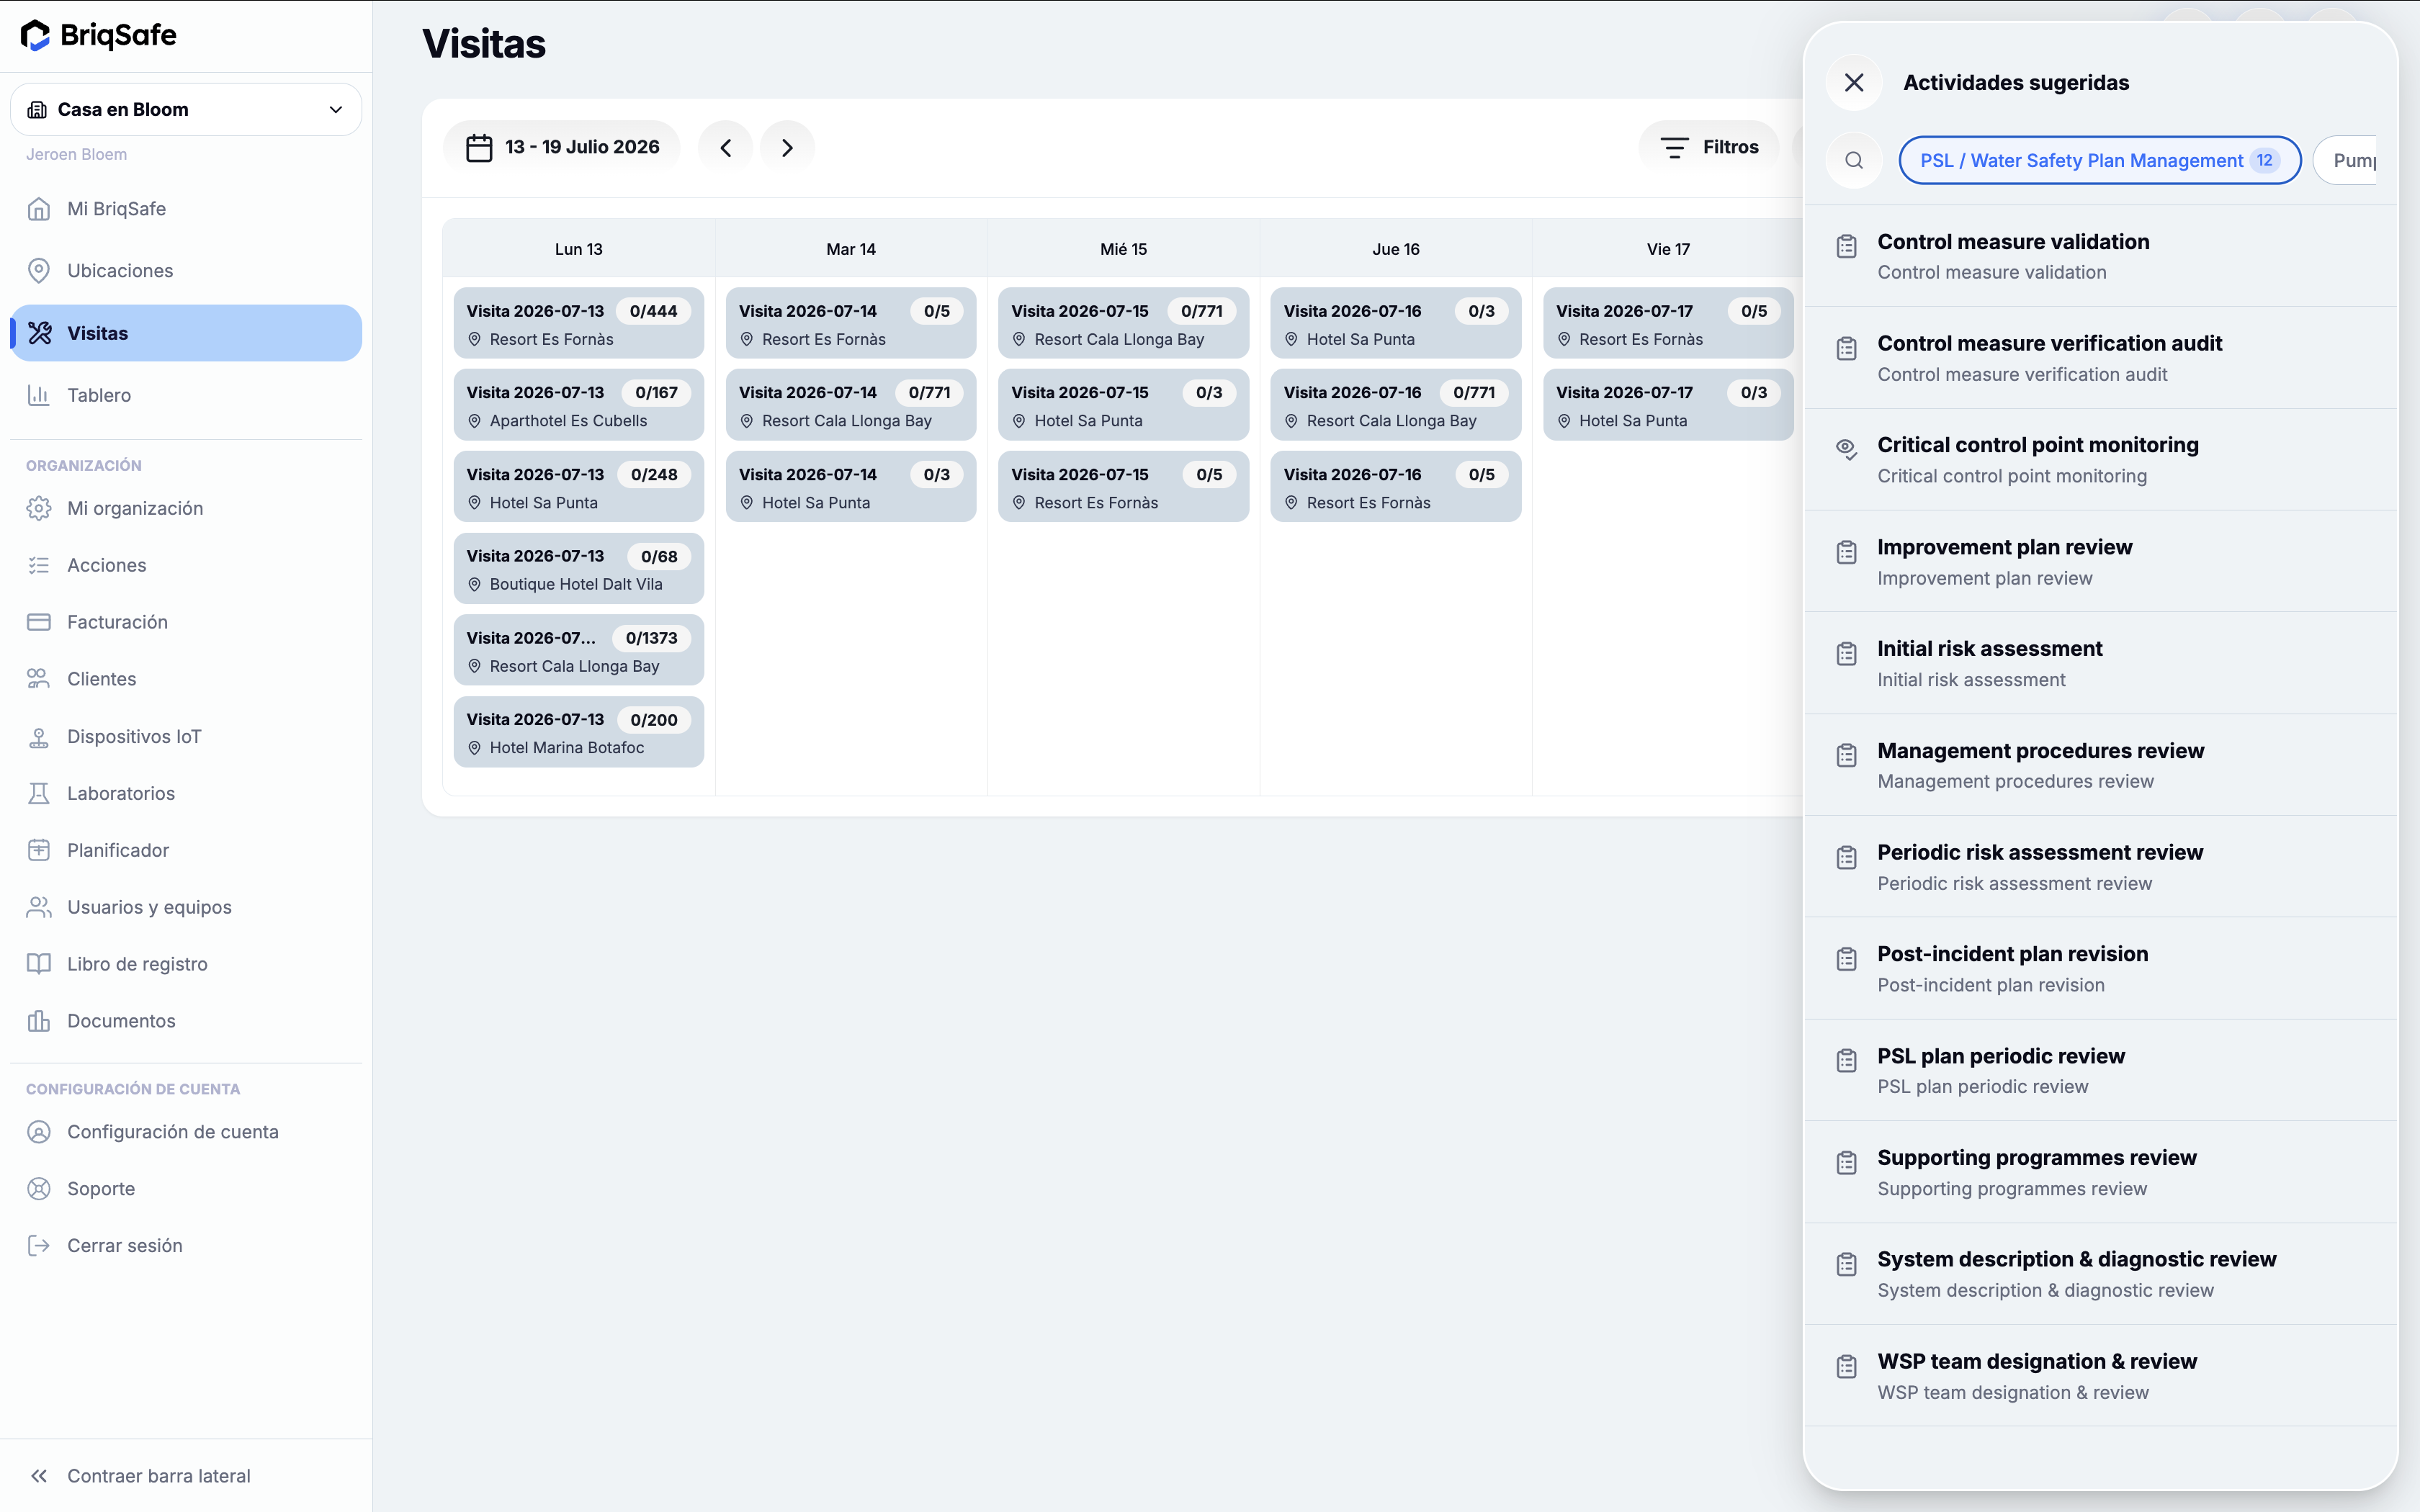Click the Configuración de cuenta user icon

pyautogui.click(x=39, y=1132)
